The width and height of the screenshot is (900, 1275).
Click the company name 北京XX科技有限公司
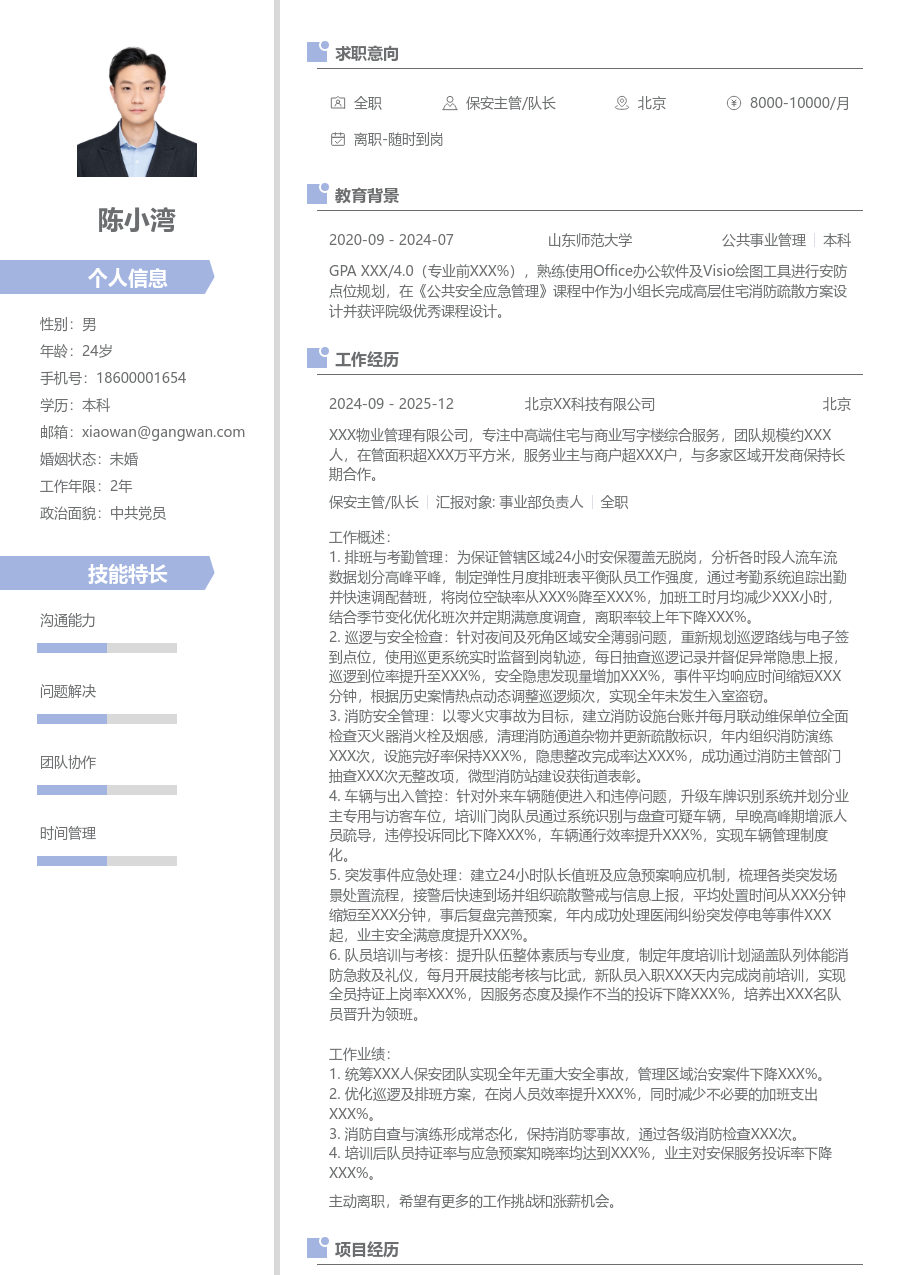pyautogui.click(x=590, y=404)
